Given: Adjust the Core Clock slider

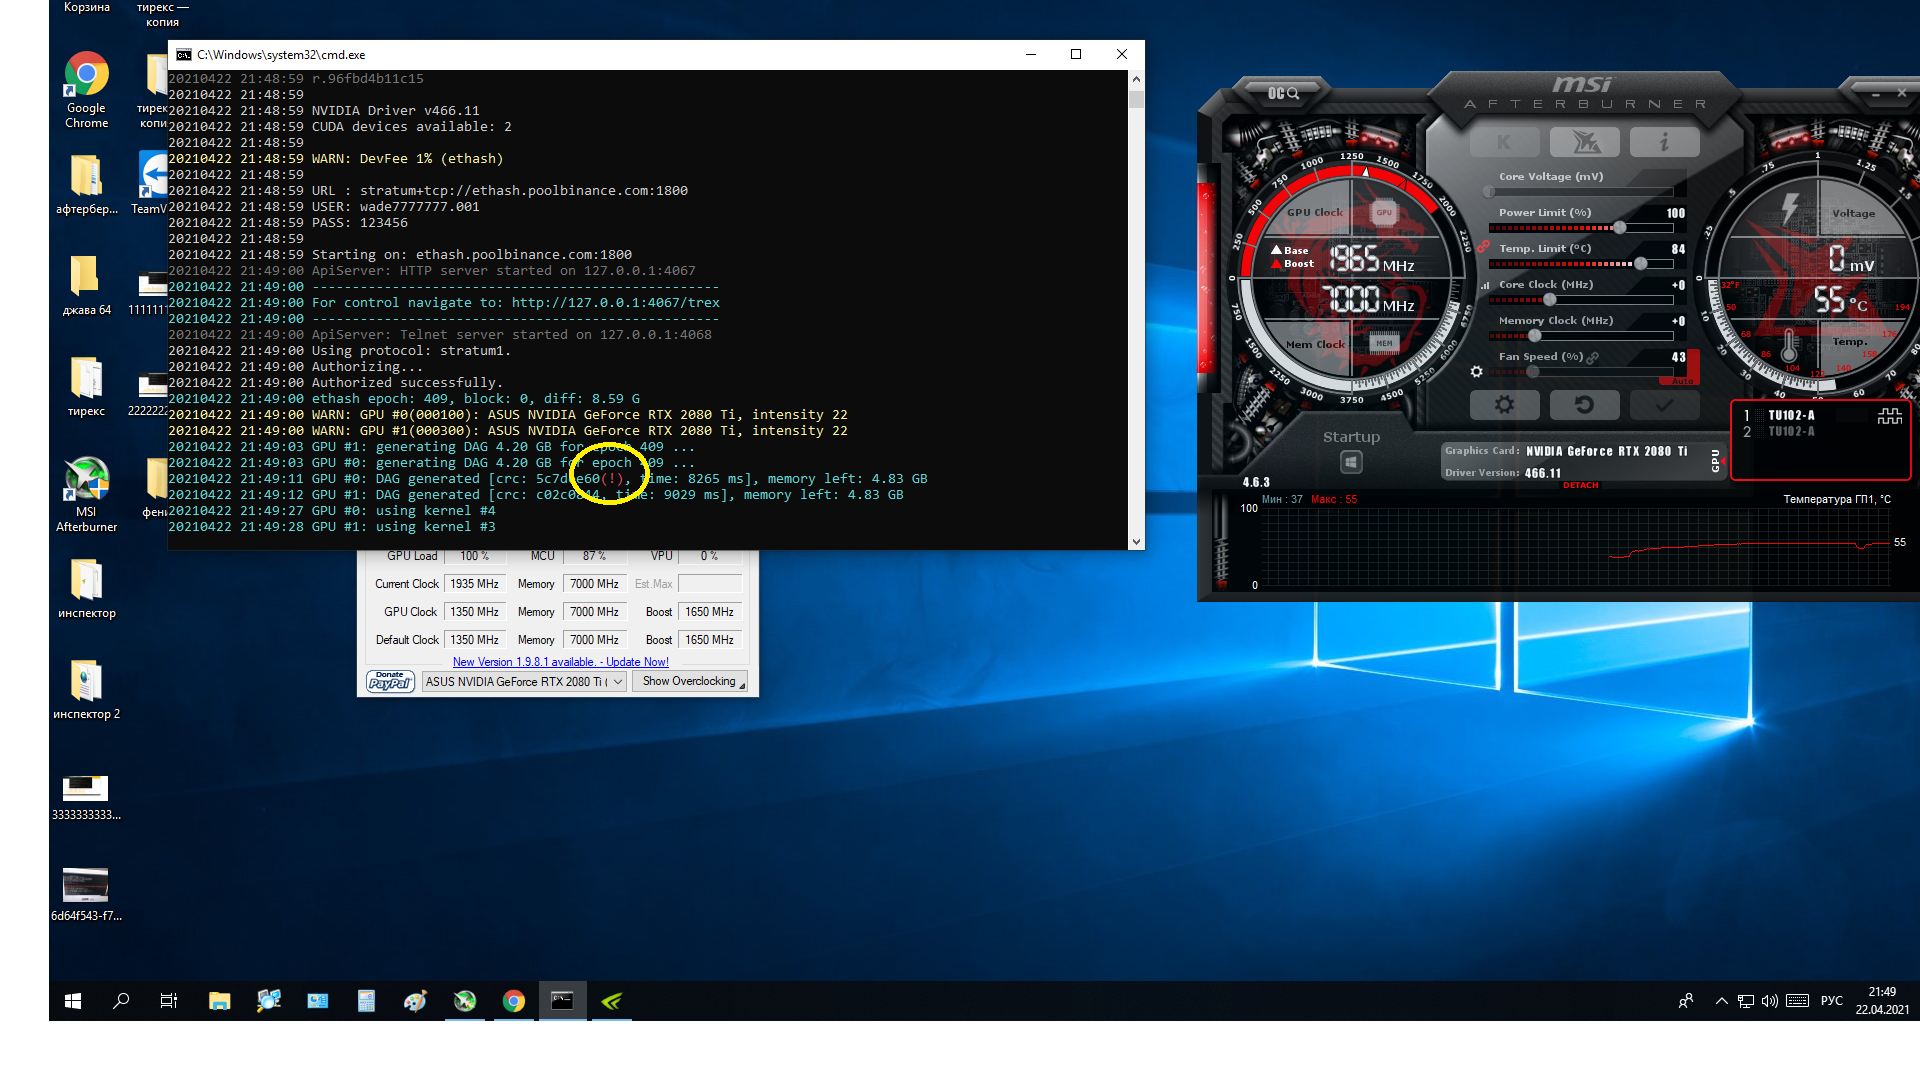Looking at the screenshot, I should (1549, 300).
